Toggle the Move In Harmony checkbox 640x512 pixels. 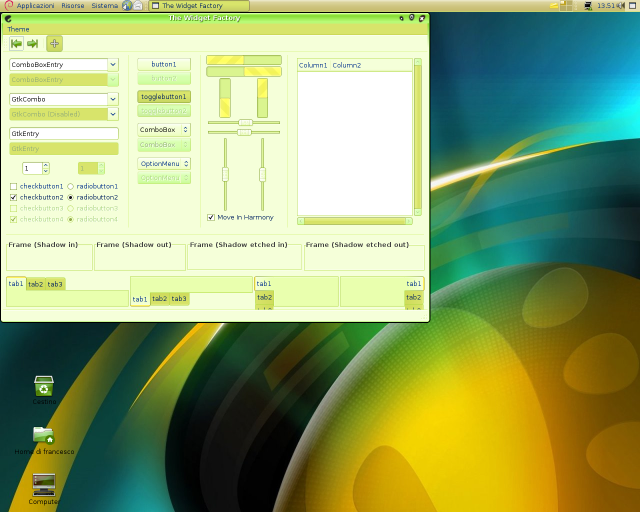coord(211,217)
